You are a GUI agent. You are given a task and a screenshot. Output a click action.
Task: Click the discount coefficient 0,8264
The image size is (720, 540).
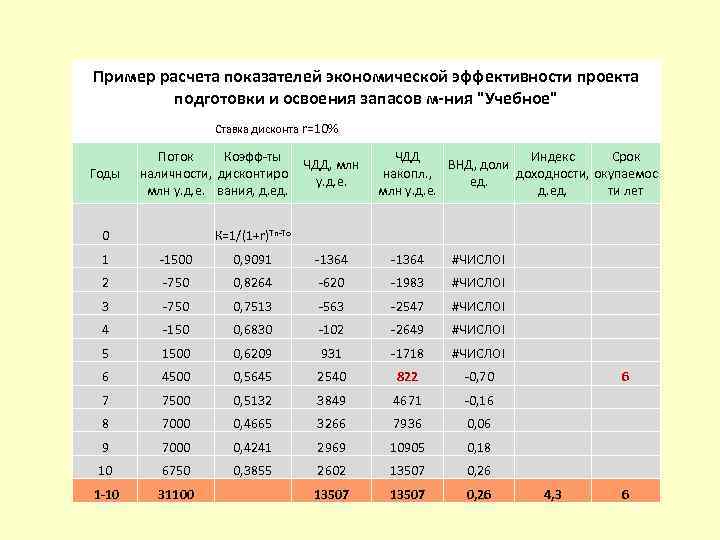[253, 282]
